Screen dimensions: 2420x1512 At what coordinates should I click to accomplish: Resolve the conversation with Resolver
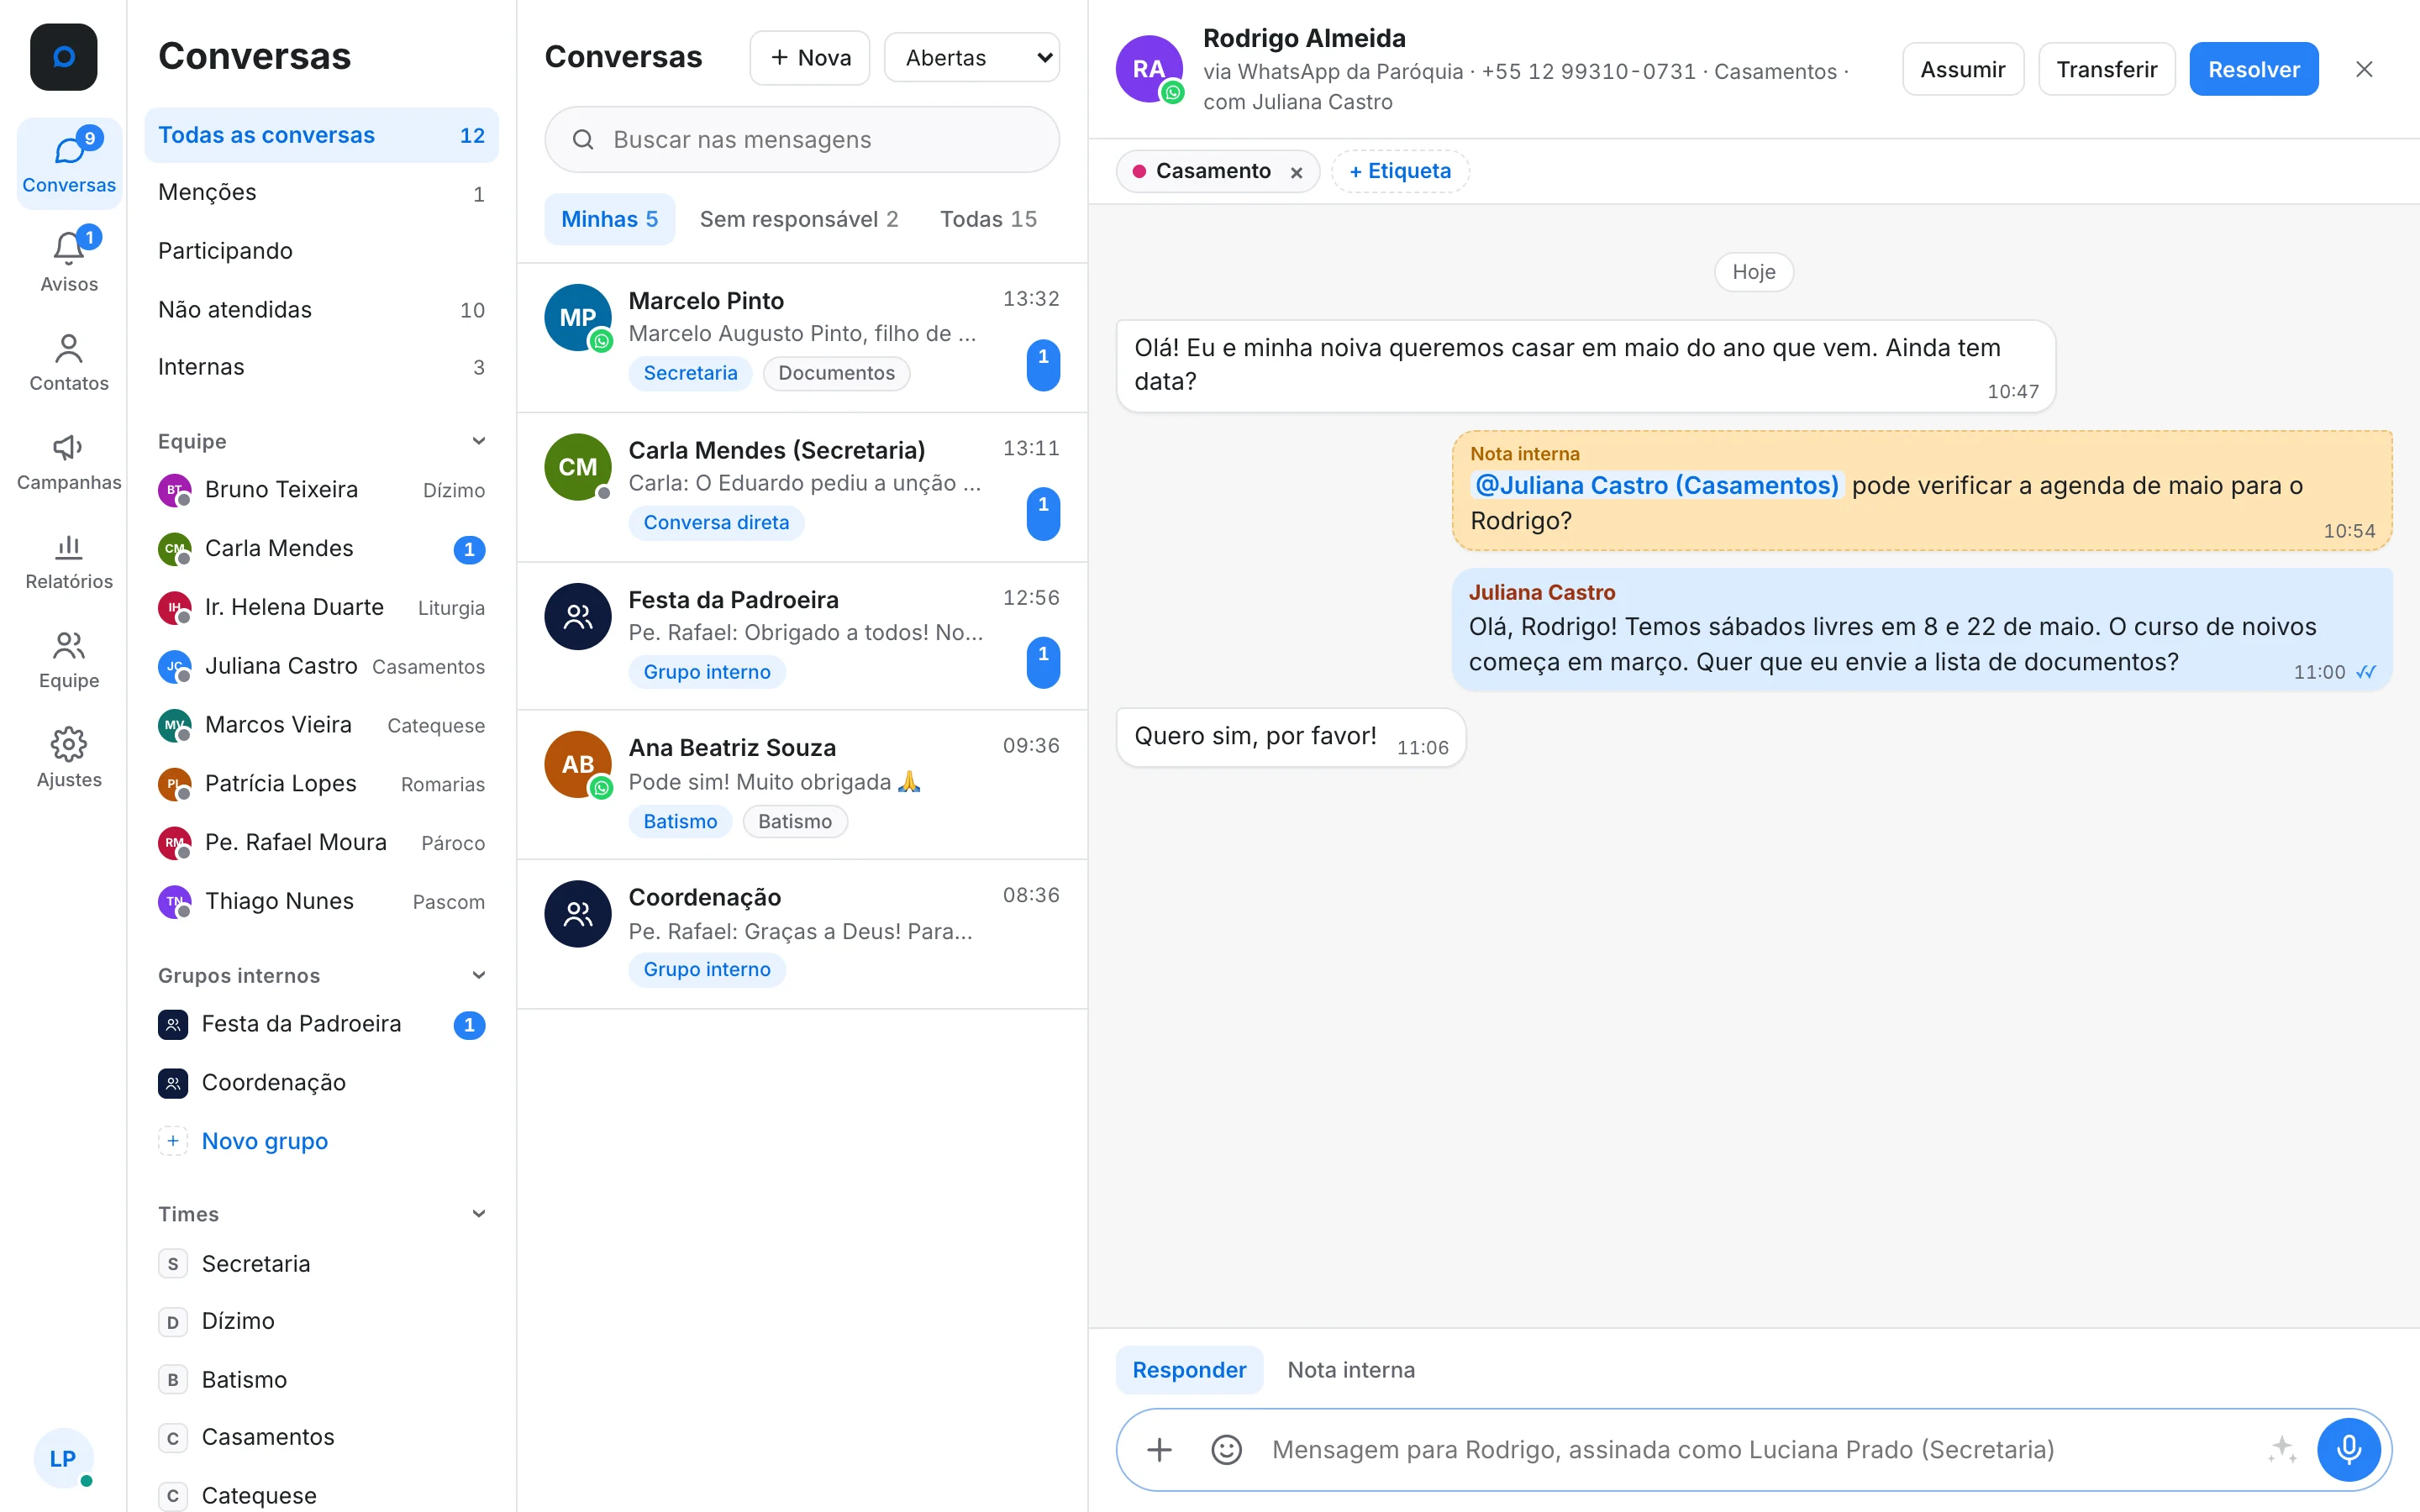tap(2253, 69)
